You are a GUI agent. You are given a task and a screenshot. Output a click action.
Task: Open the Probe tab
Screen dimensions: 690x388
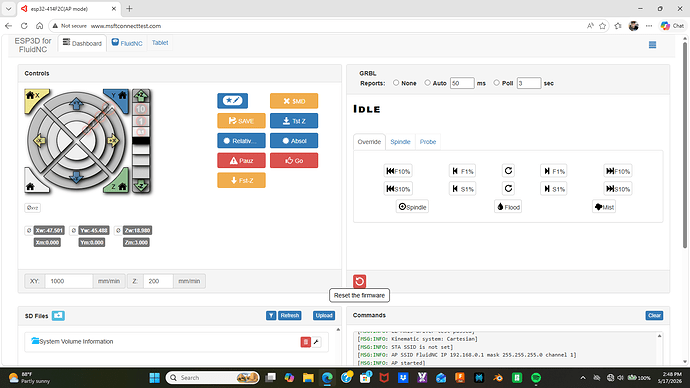[x=428, y=142]
